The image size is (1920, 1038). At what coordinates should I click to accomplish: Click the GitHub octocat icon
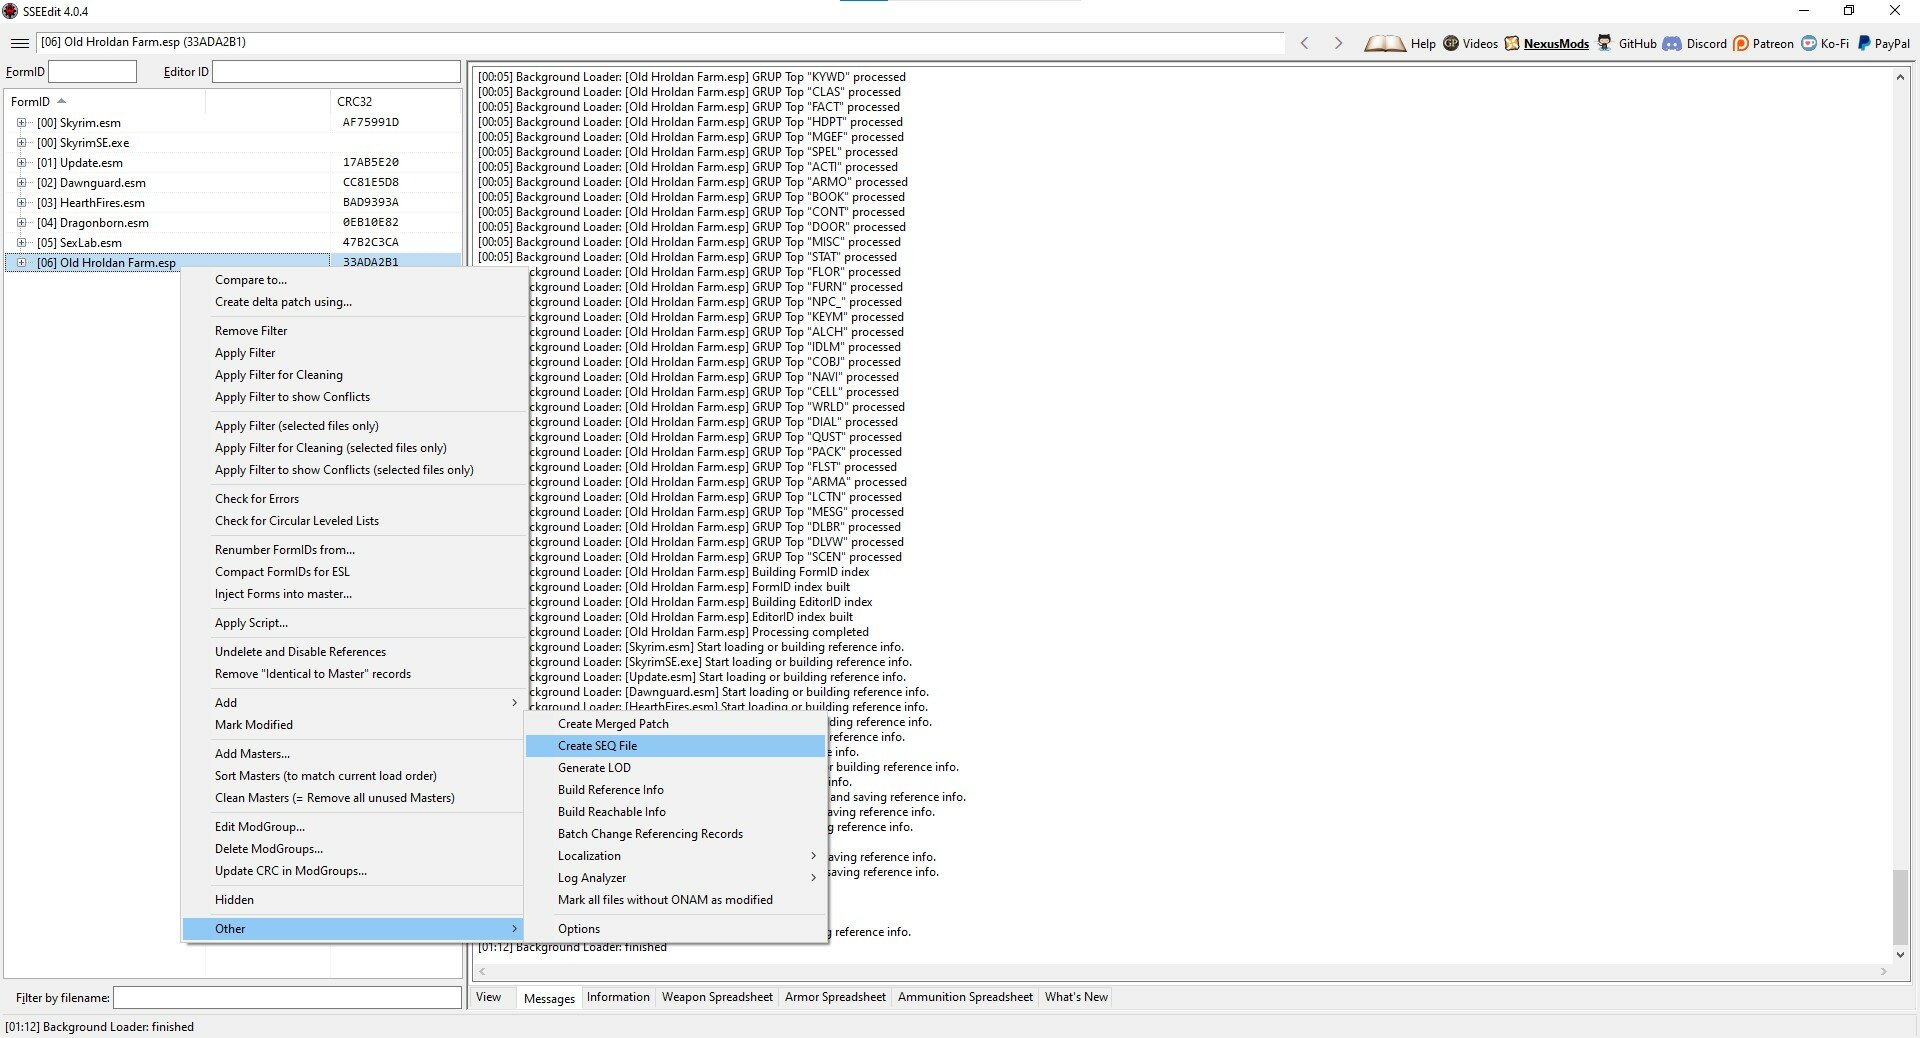[1604, 43]
